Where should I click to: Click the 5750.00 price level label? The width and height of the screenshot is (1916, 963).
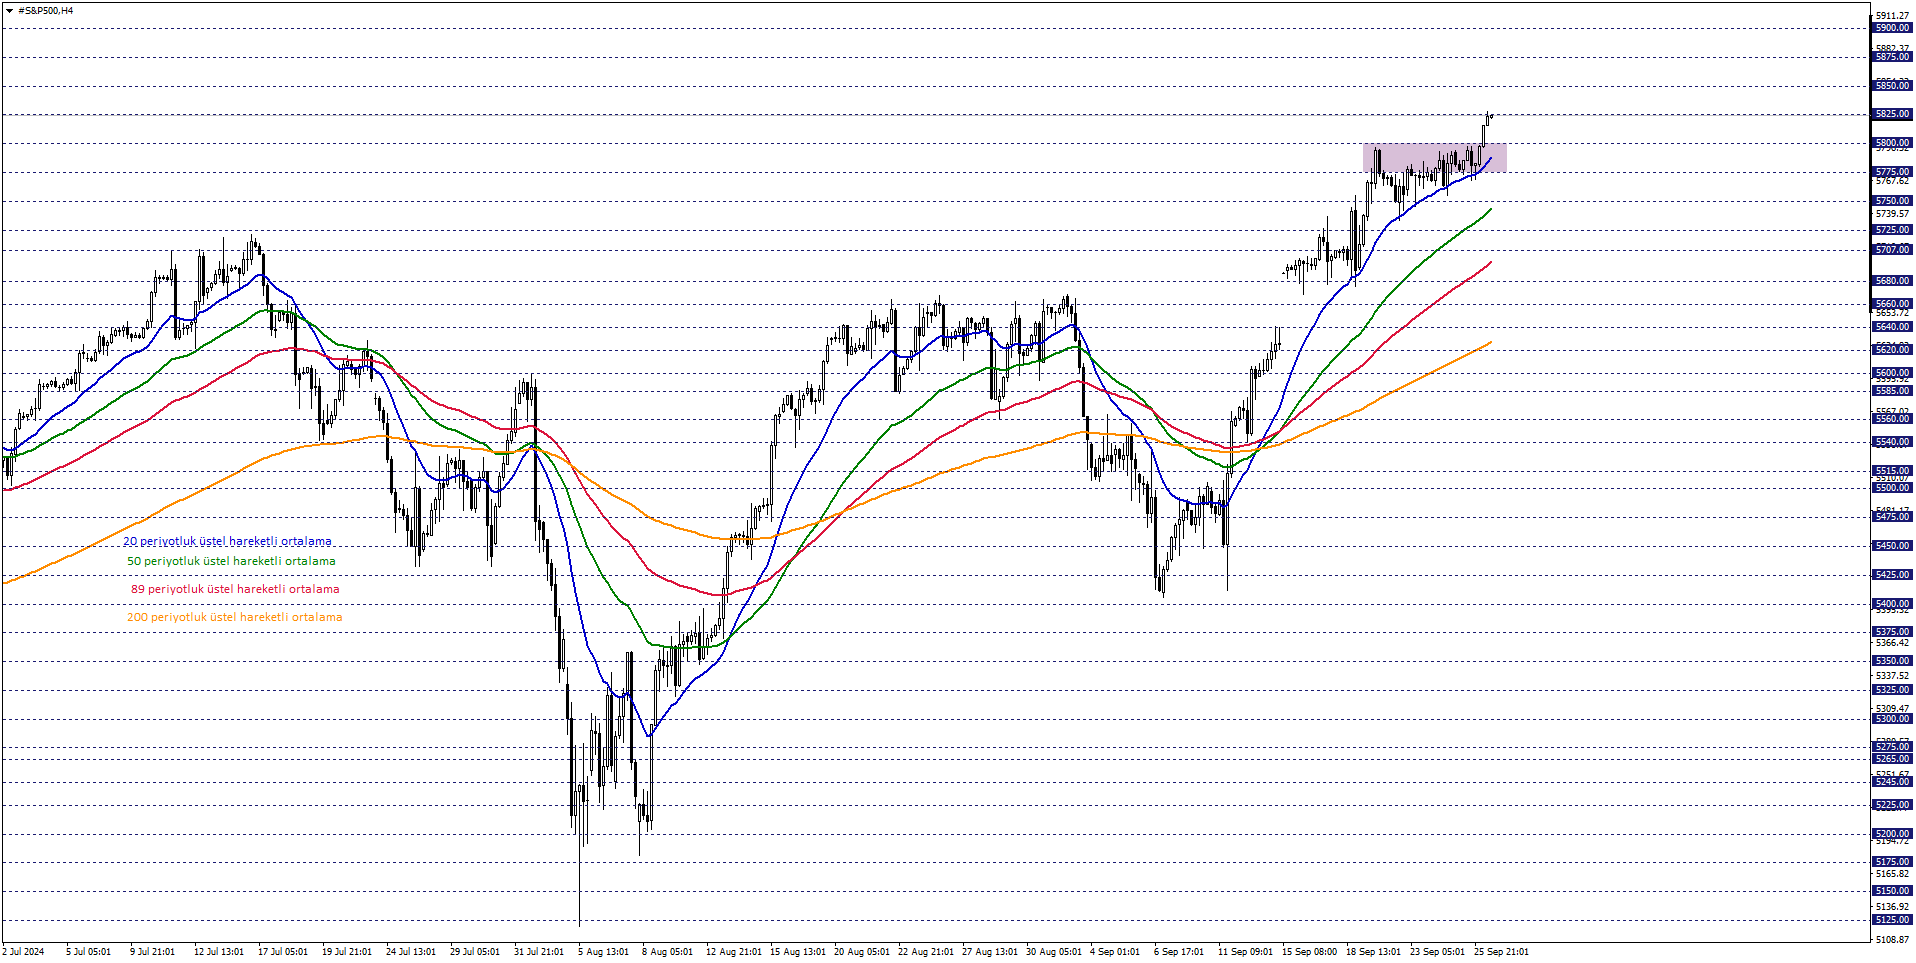pos(1892,201)
